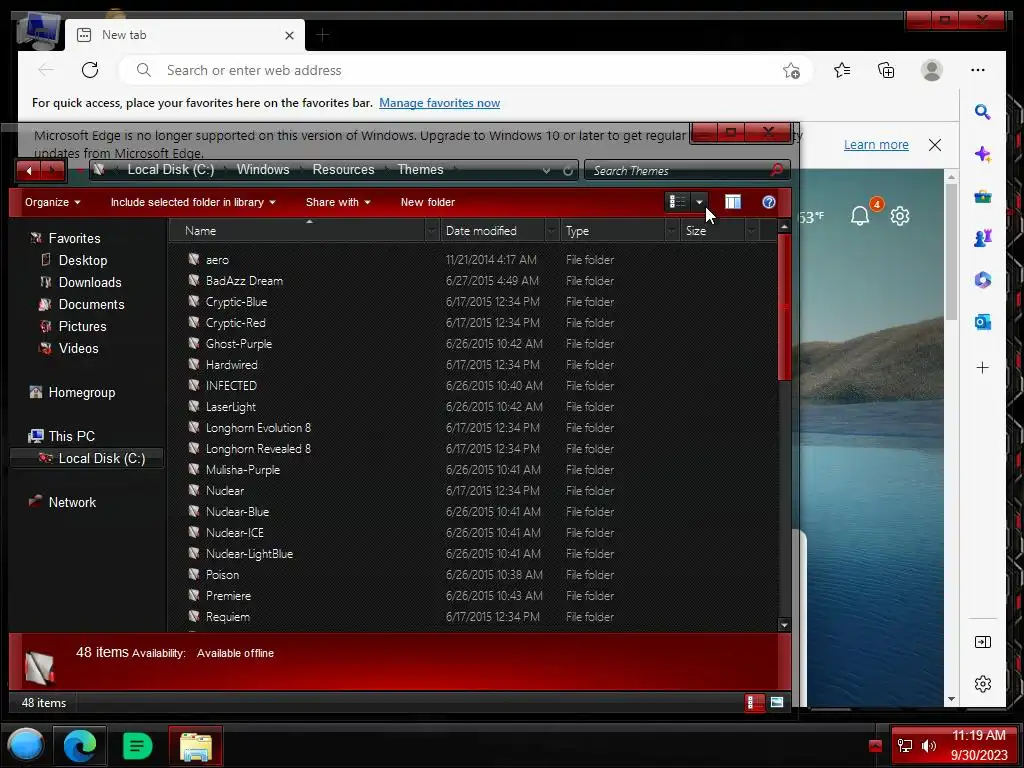Click in the Search Themes field
Image resolution: width=1024 pixels, height=768 pixels.
(679, 170)
